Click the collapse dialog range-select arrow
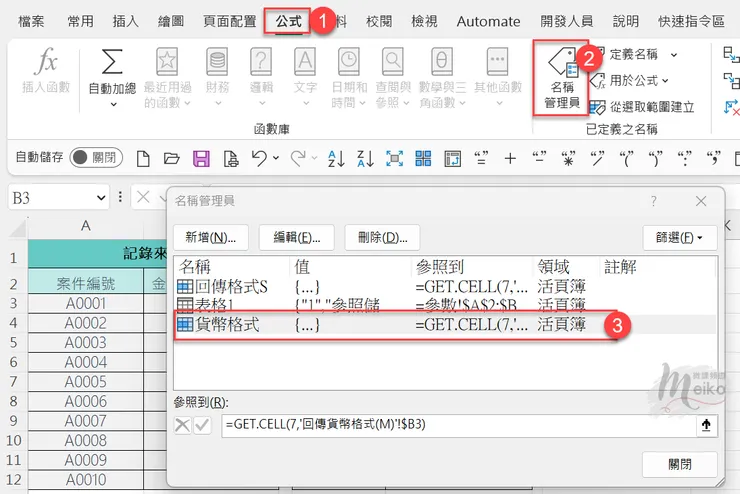740x494 pixels. click(706, 425)
